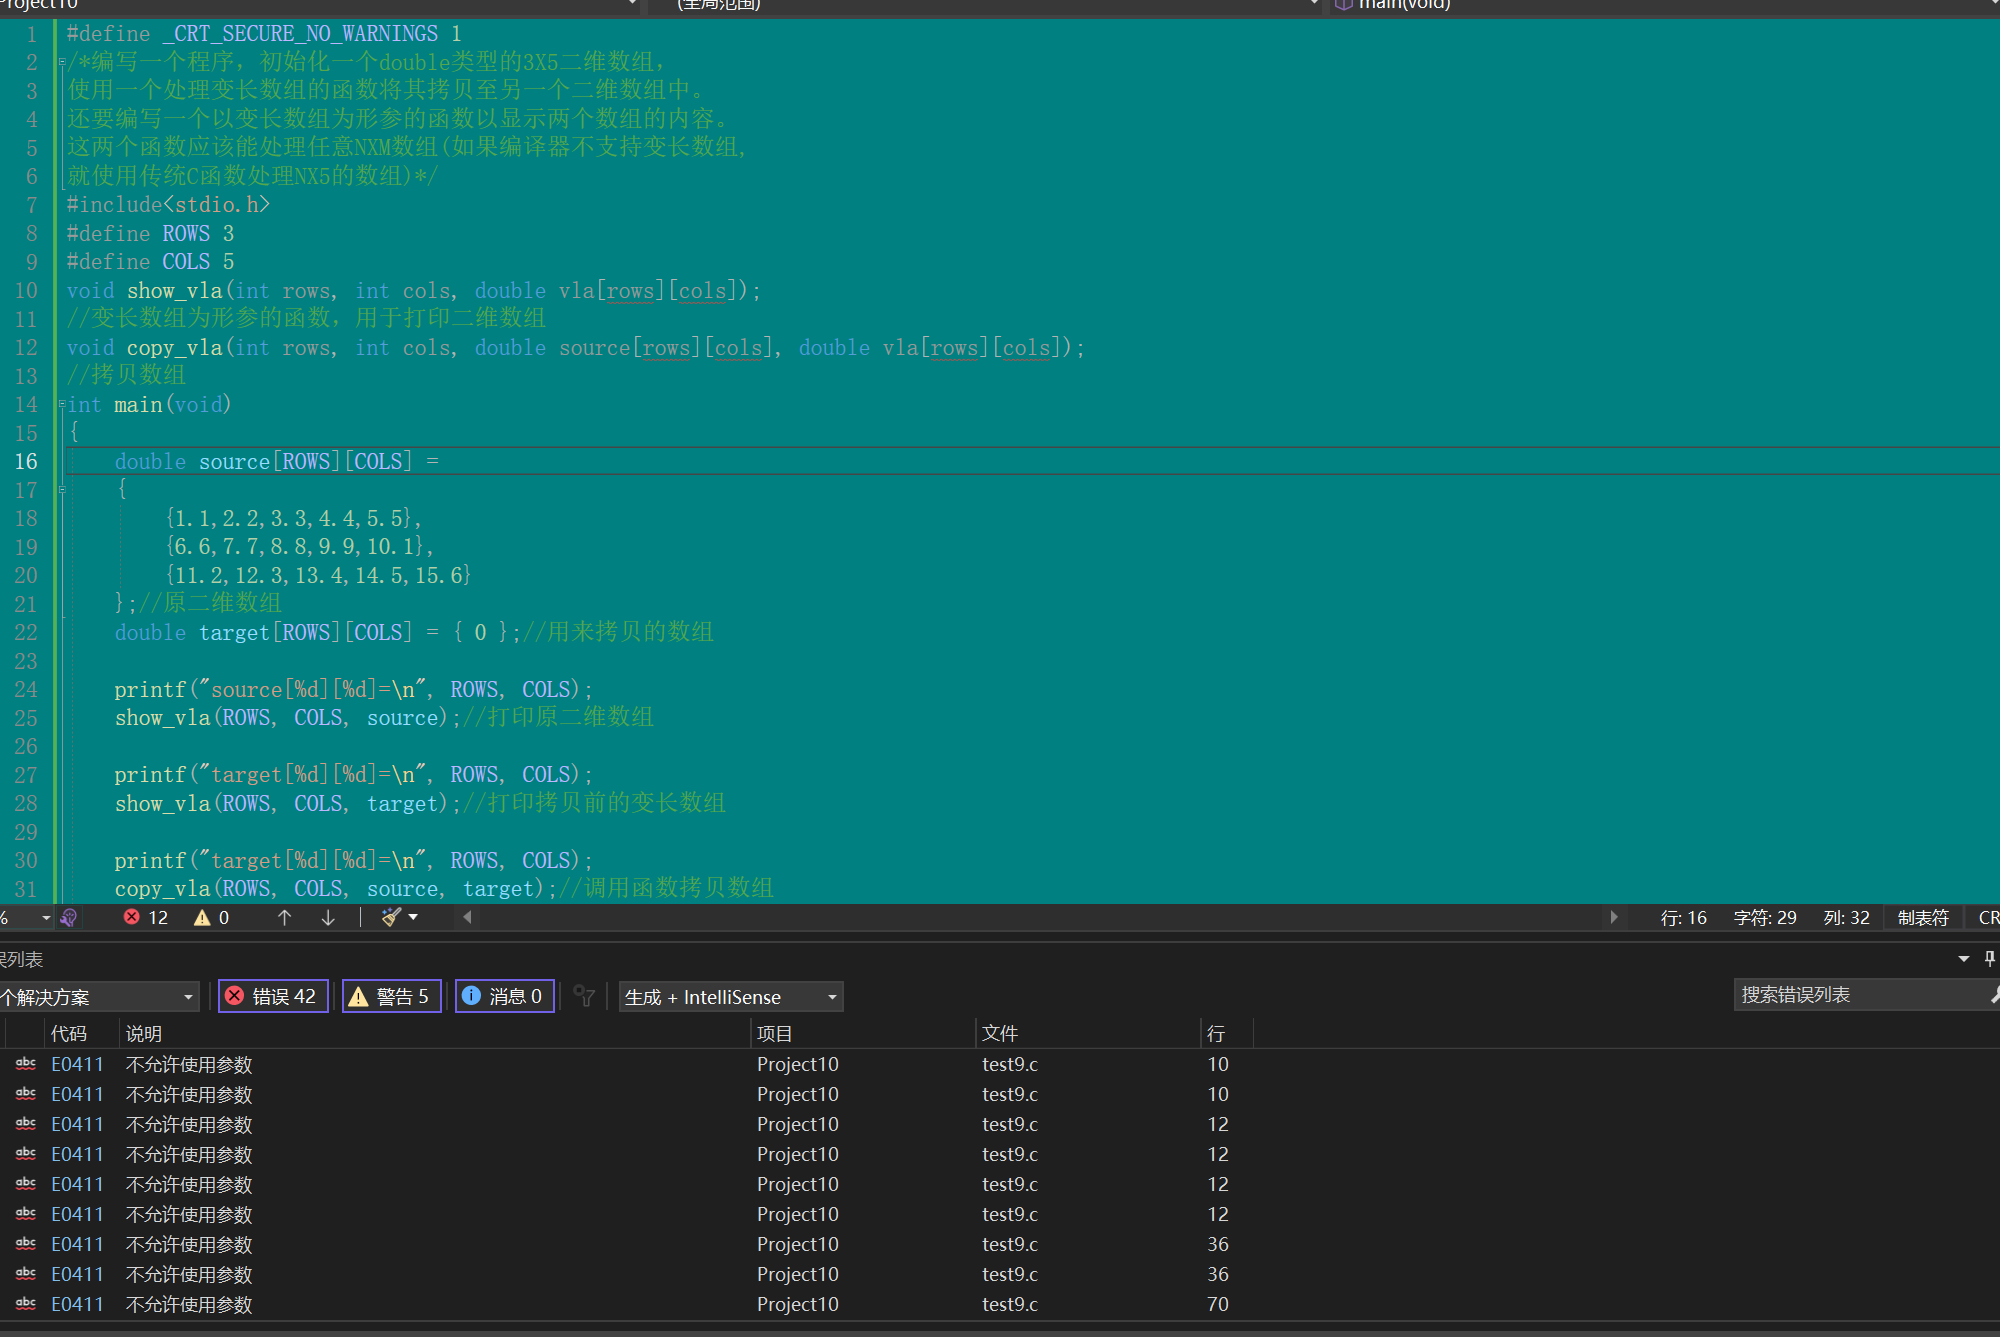Click the target array declaration on line 22
Viewport: 2000px width, 1337px height.
click(316, 633)
